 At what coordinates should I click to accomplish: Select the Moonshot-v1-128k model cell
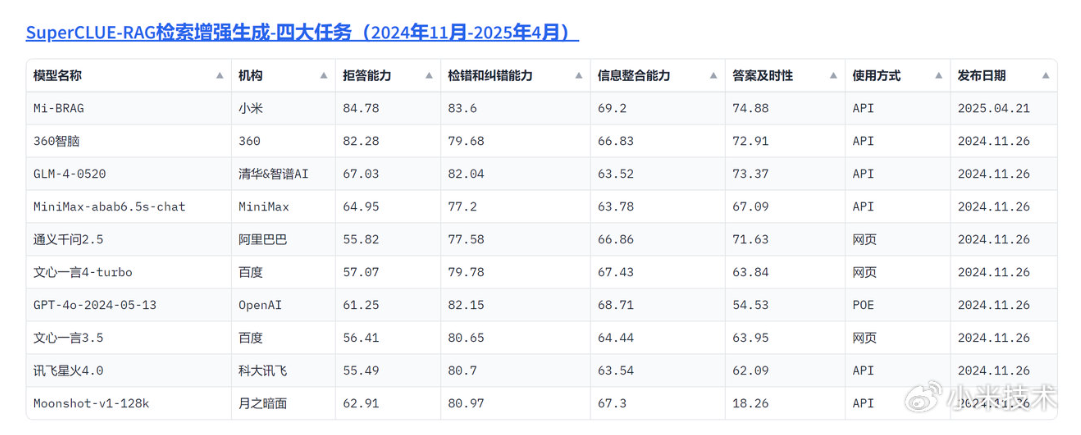tap(129, 403)
